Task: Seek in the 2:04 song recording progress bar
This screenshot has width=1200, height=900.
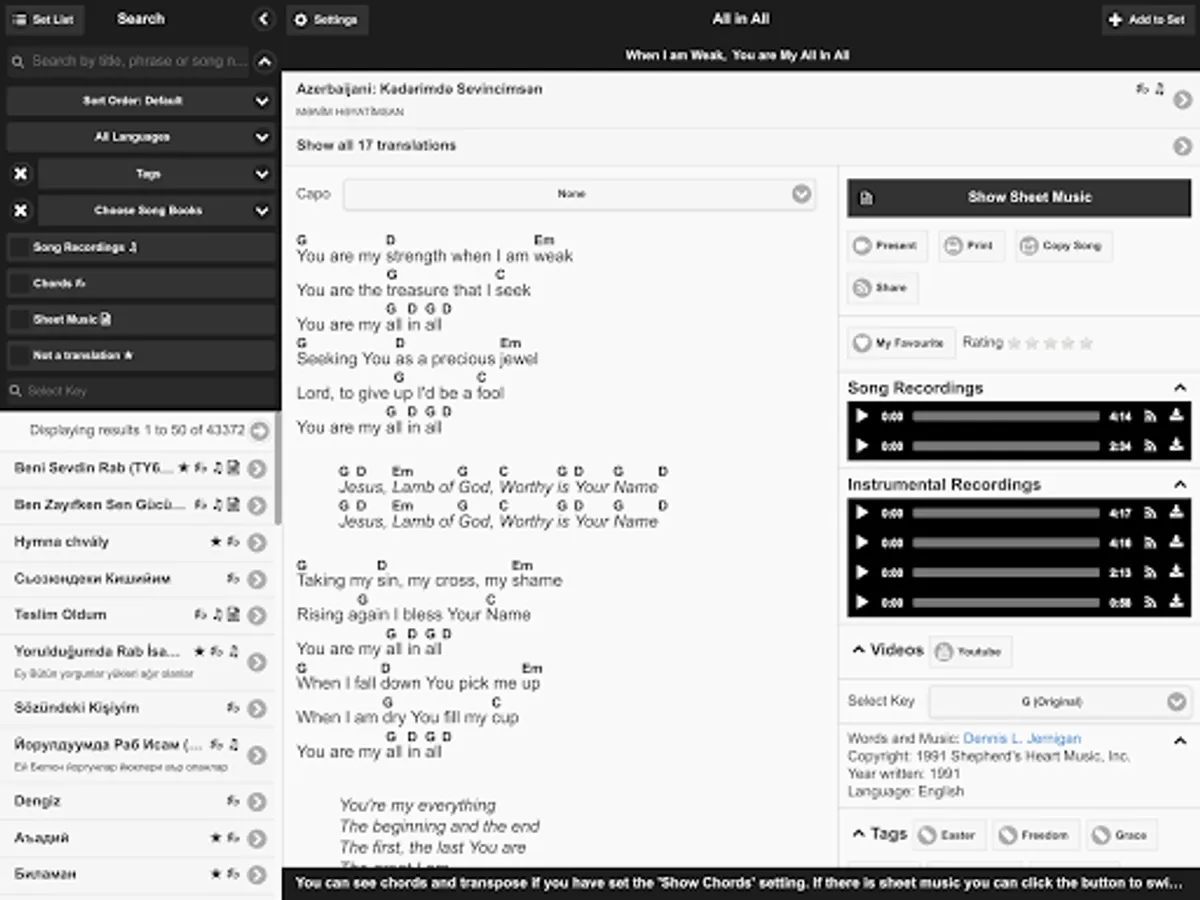Action: [1006, 446]
